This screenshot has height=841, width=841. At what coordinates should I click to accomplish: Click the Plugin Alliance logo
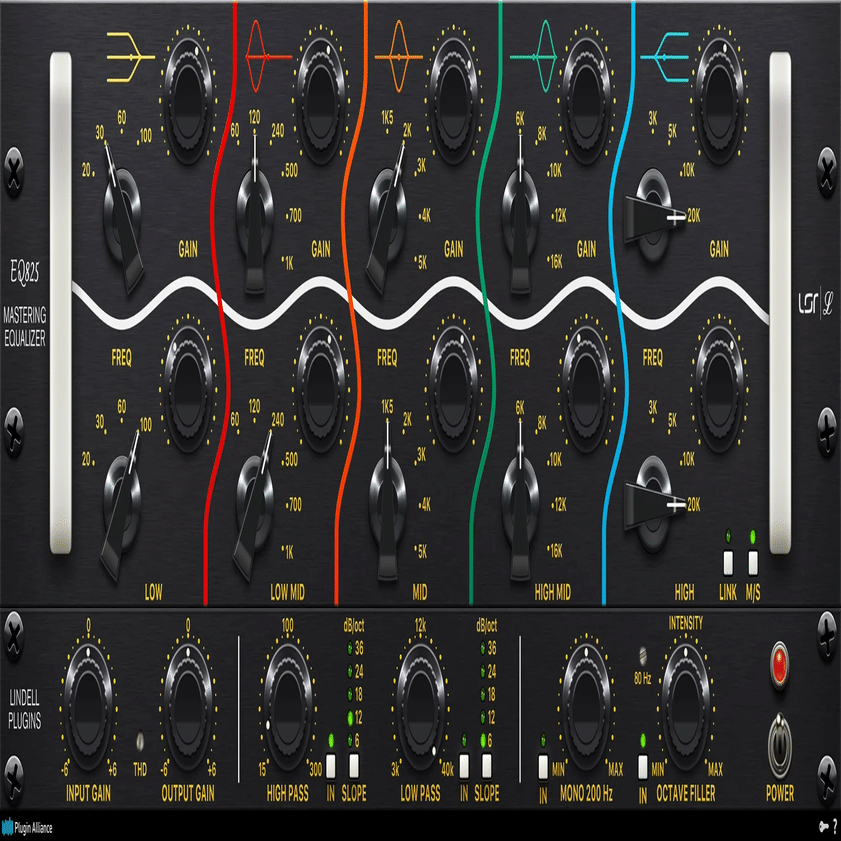(27, 828)
